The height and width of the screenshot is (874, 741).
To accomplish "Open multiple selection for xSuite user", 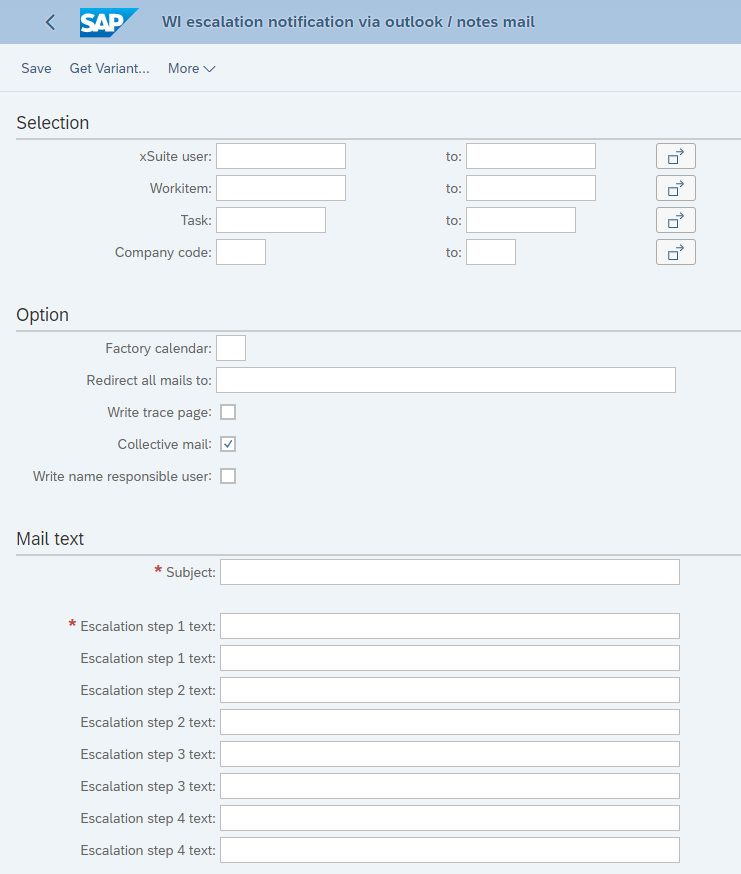I will (x=675, y=156).
